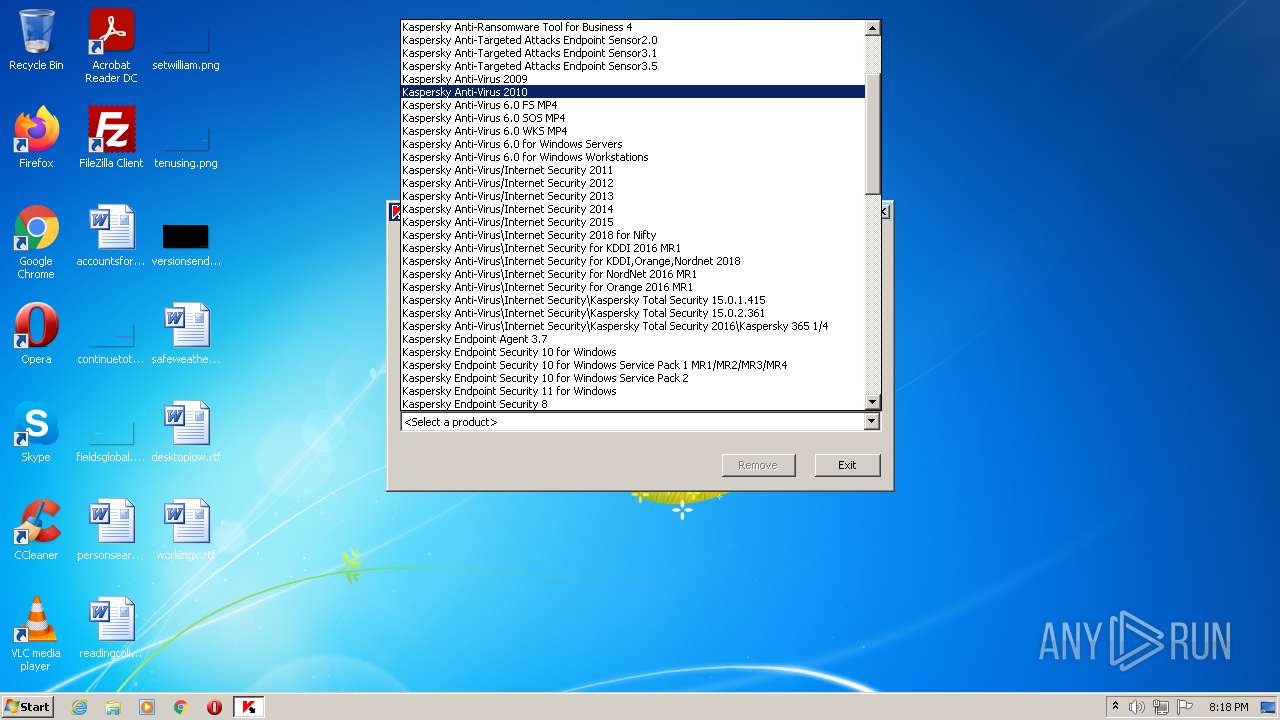This screenshot has width=1280, height=720.
Task: Choose Kaspersky Anti-Virus 6.0 WKS MP4
Action: pos(633,131)
